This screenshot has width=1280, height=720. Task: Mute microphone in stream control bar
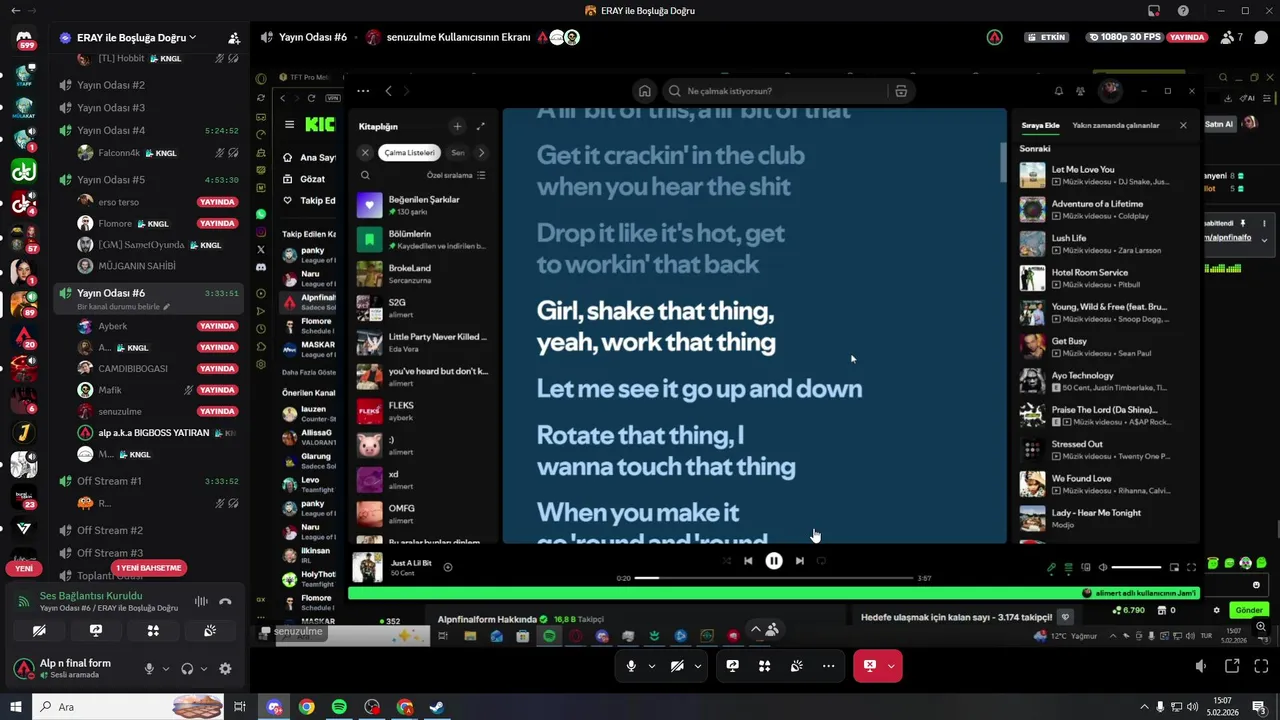[631, 666]
